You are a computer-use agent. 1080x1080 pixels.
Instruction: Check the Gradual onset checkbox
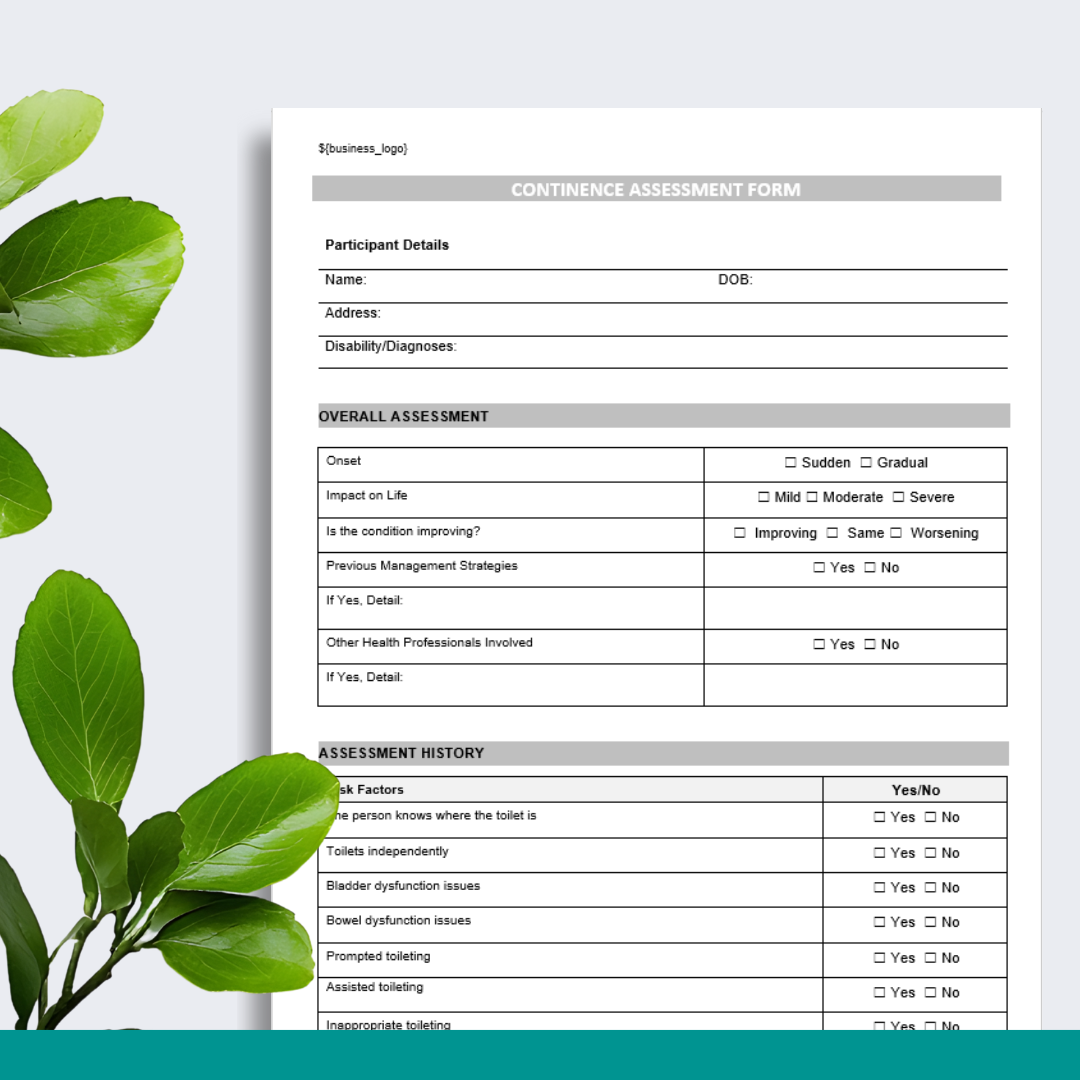(864, 463)
